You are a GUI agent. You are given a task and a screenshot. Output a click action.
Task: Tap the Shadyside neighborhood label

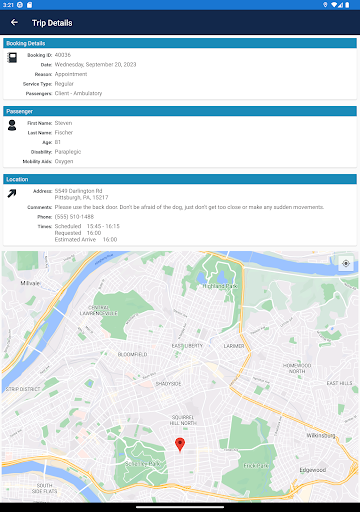[x=168, y=384]
